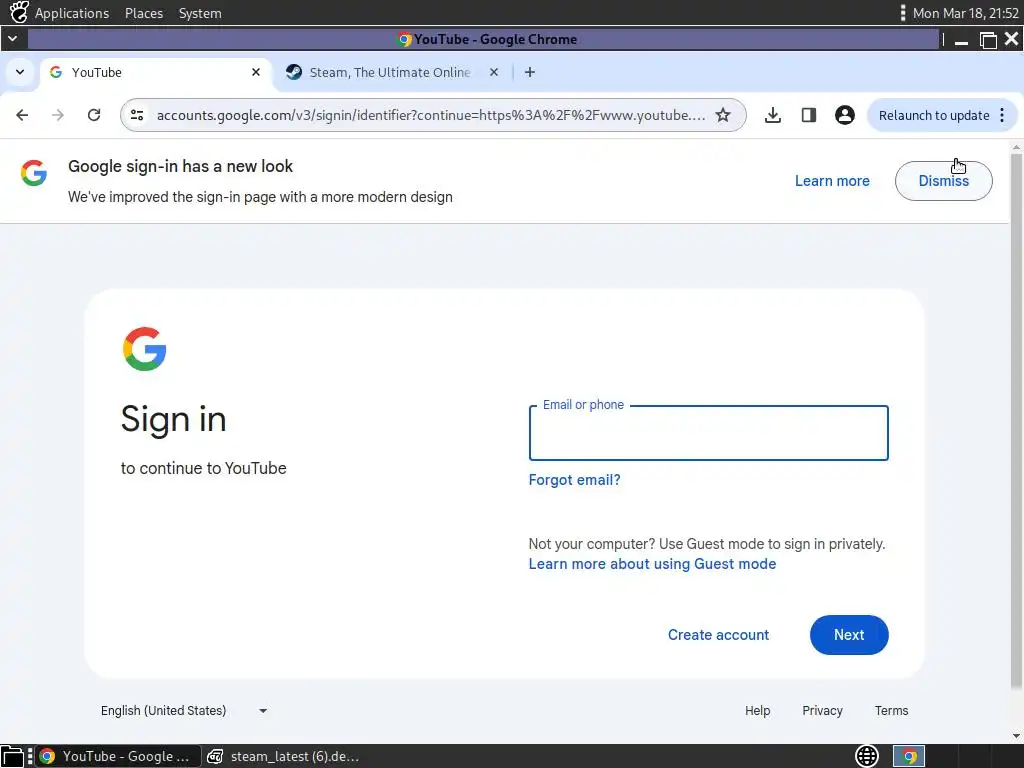
Task: Open site information icon in address bar
Action: [137, 116]
